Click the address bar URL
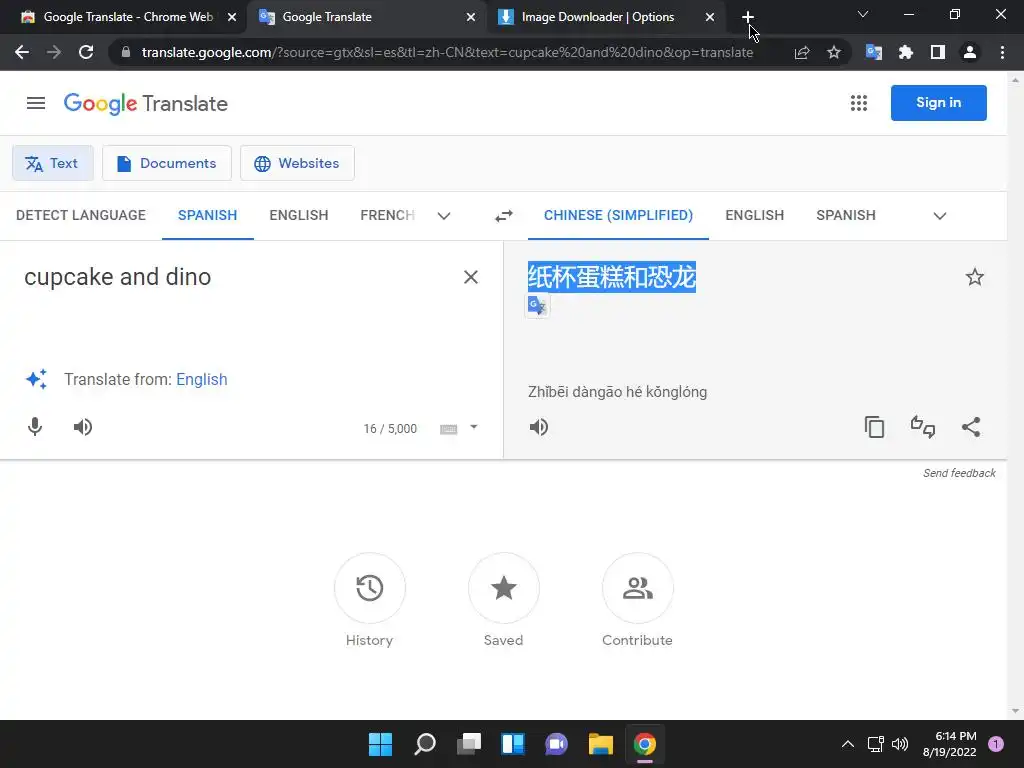Viewport: 1024px width, 768px height. click(x=447, y=52)
